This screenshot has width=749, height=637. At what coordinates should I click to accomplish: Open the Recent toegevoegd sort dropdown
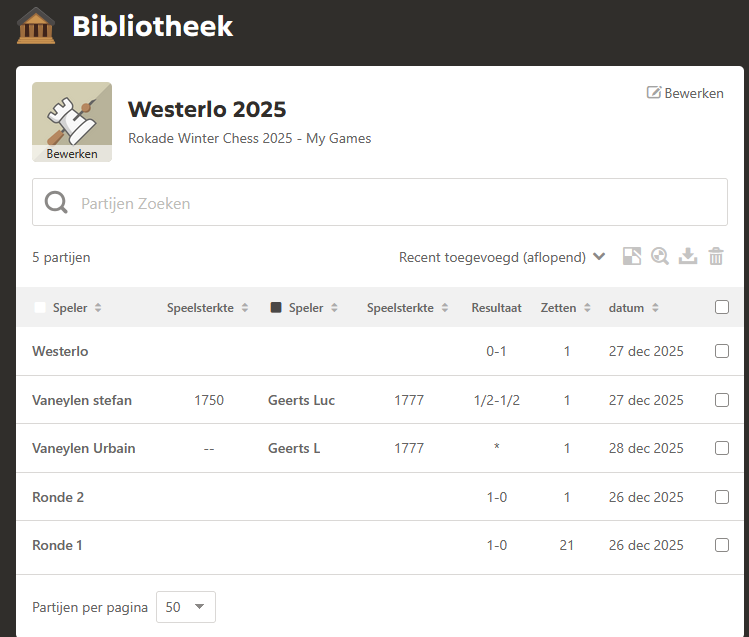tap(502, 257)
